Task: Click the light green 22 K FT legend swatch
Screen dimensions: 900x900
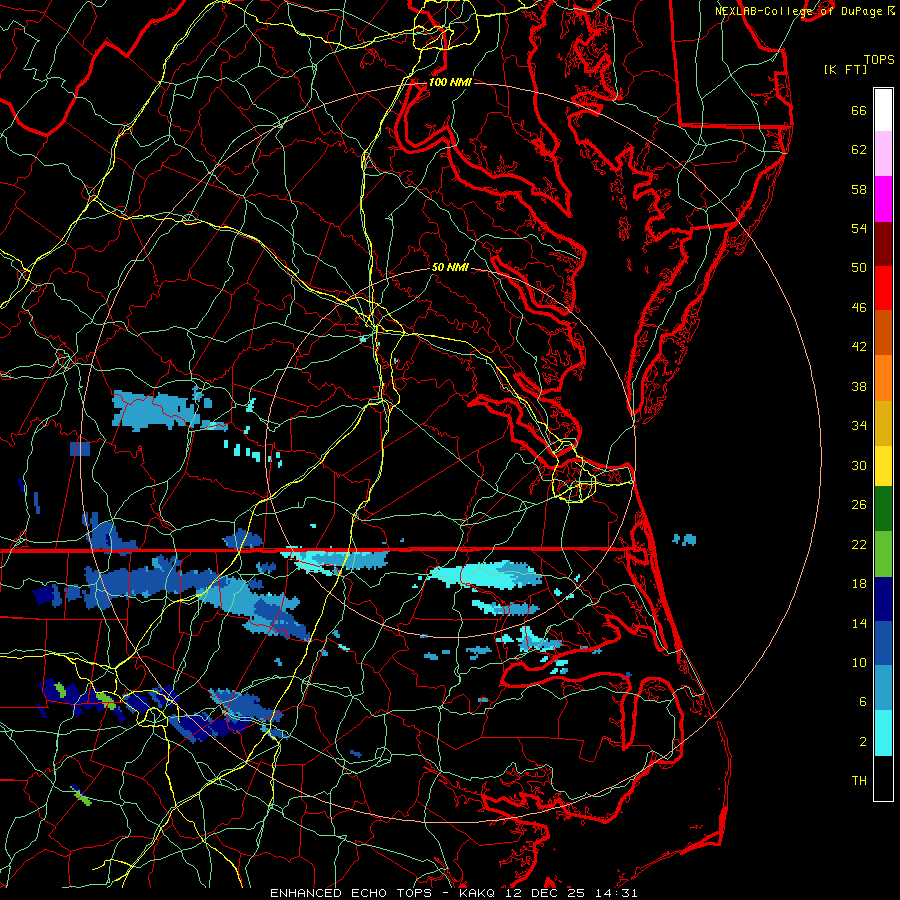Action: pos(883,554)
